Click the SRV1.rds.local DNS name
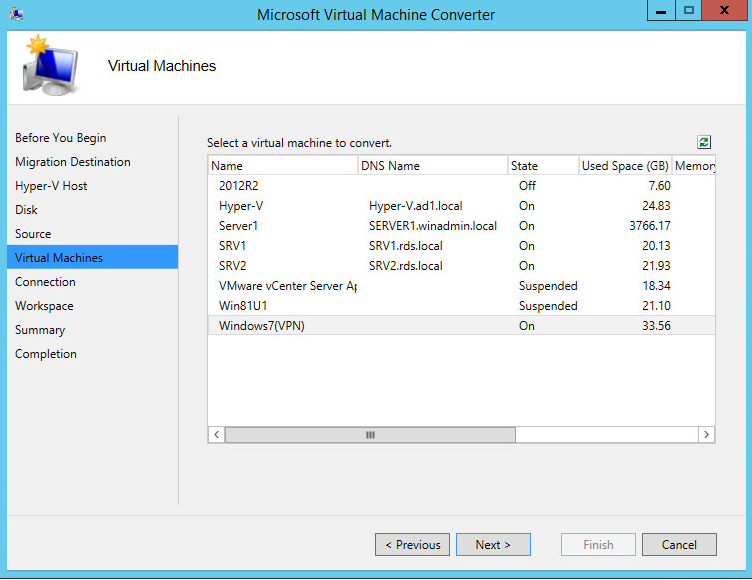752x580 pixels. coord(405,246)
